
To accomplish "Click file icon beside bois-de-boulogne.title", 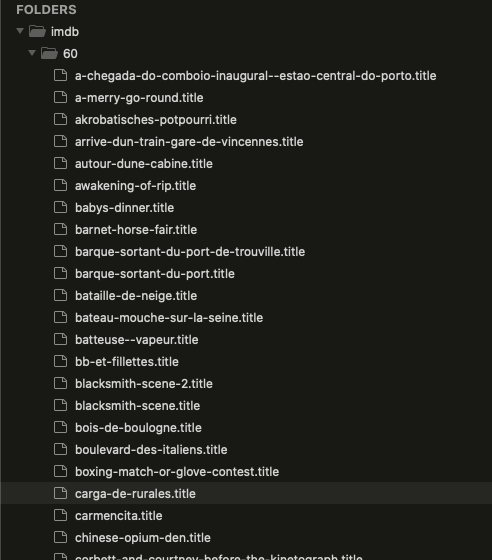I will [60, 427].
